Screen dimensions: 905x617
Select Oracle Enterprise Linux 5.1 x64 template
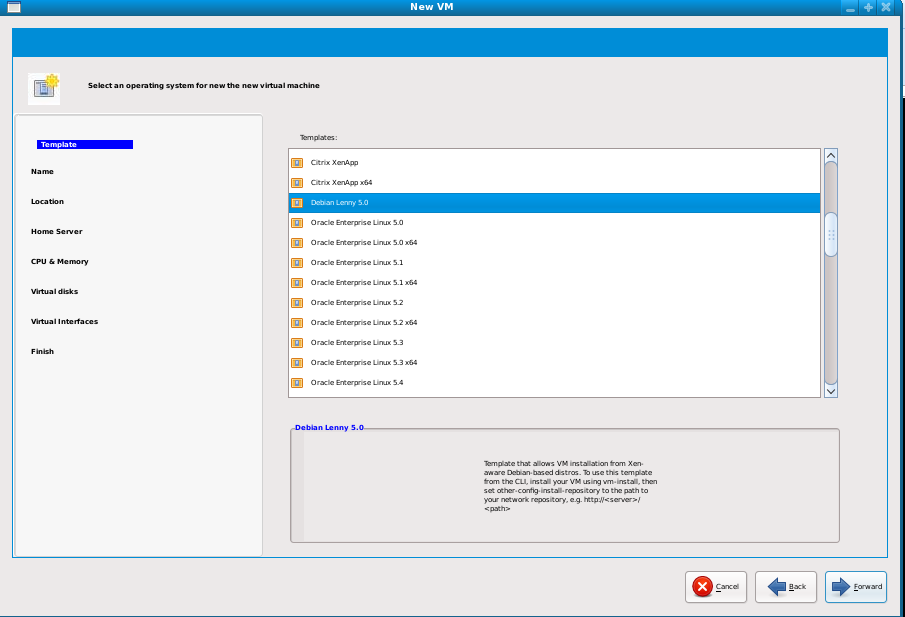363,282
